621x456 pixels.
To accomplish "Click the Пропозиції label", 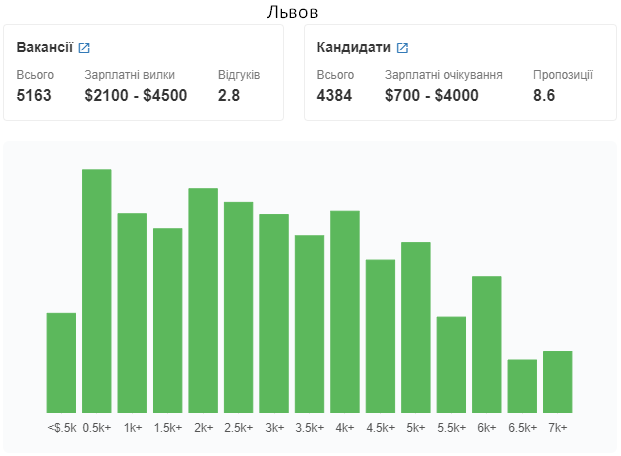I will point(563,75).
